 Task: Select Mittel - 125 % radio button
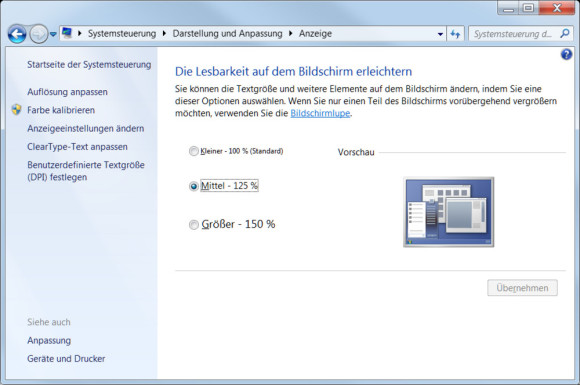[194, 186]
